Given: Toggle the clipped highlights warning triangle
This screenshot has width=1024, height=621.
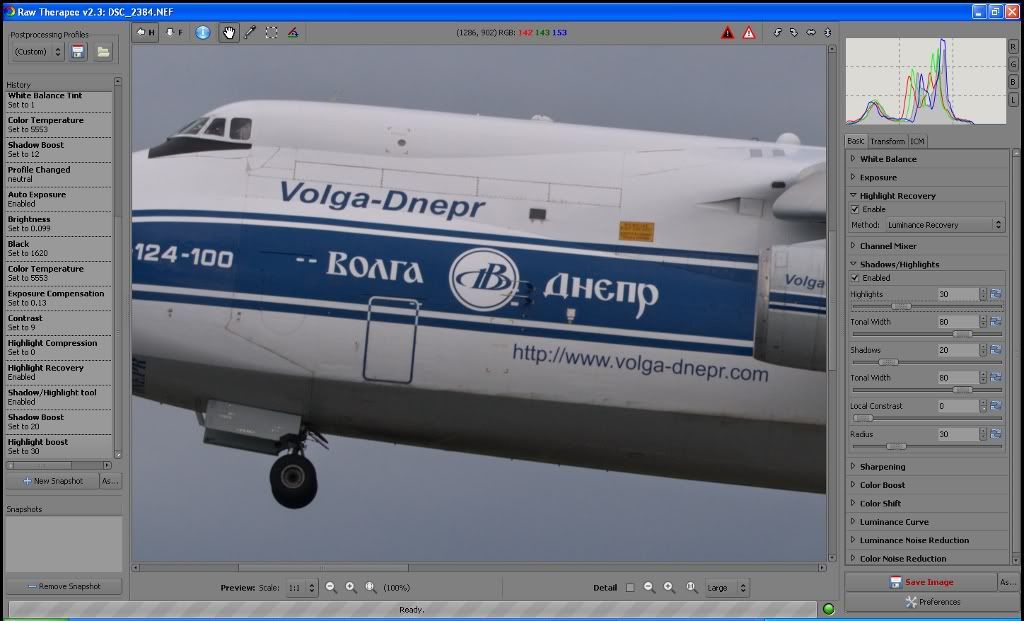Looking at the screenshot, I should pyautogui.click(x=748, y=33).
